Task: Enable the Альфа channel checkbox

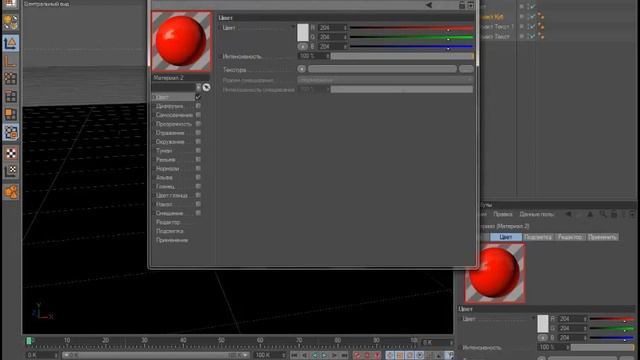Action: click(x=198, y=177)
